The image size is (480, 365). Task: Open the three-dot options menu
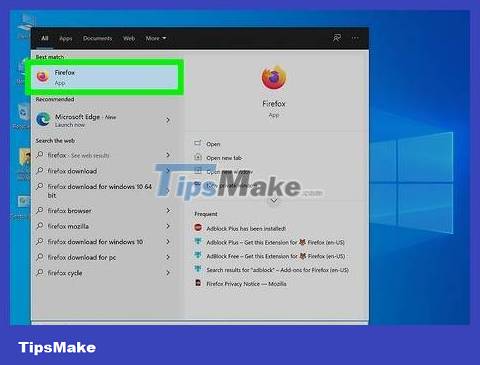pos(355,38)
